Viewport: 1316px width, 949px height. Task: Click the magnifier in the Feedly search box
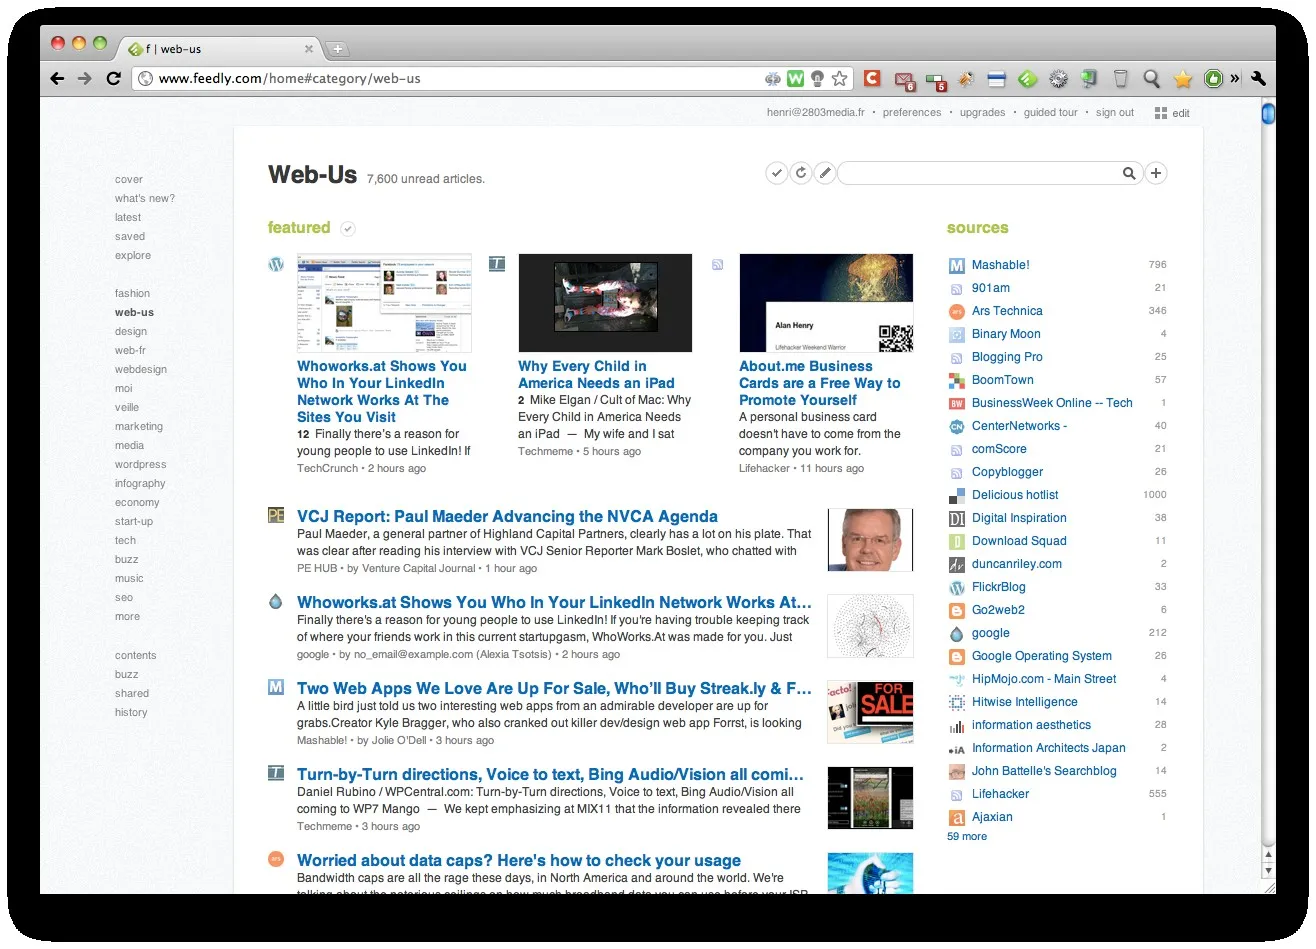[x=1129, y=174]
